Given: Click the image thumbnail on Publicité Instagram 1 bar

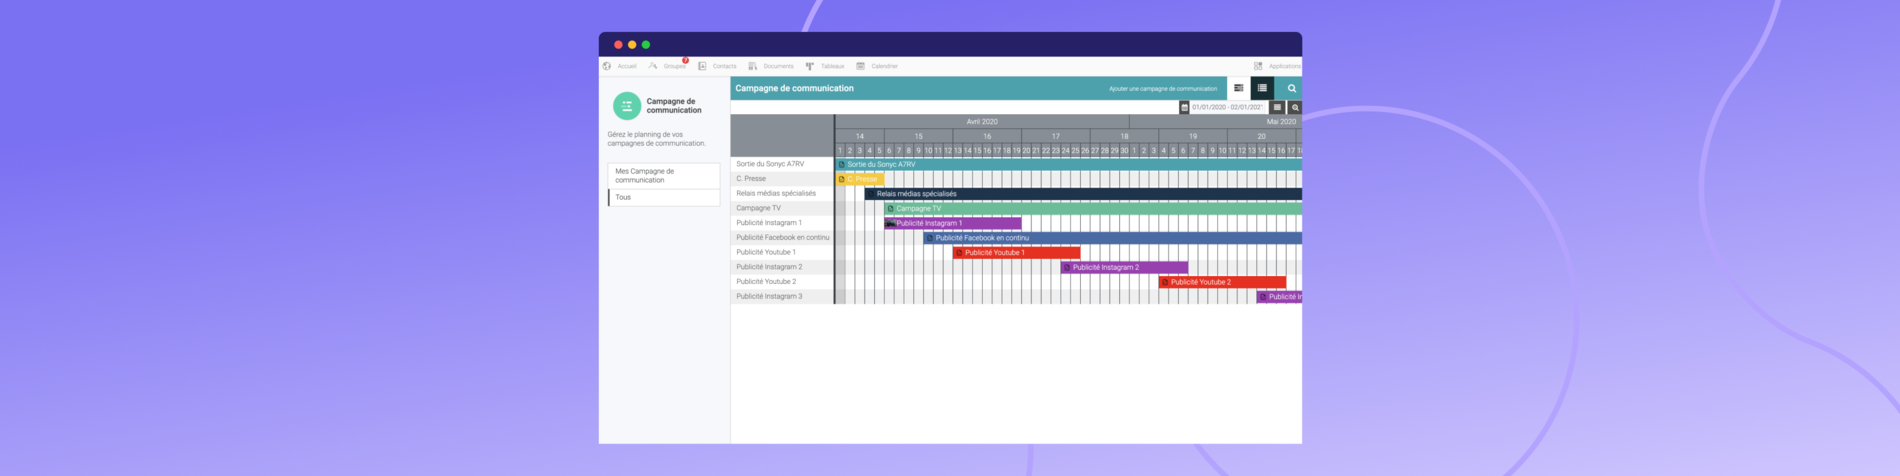Looking at the screenshot, I should 890,223.
